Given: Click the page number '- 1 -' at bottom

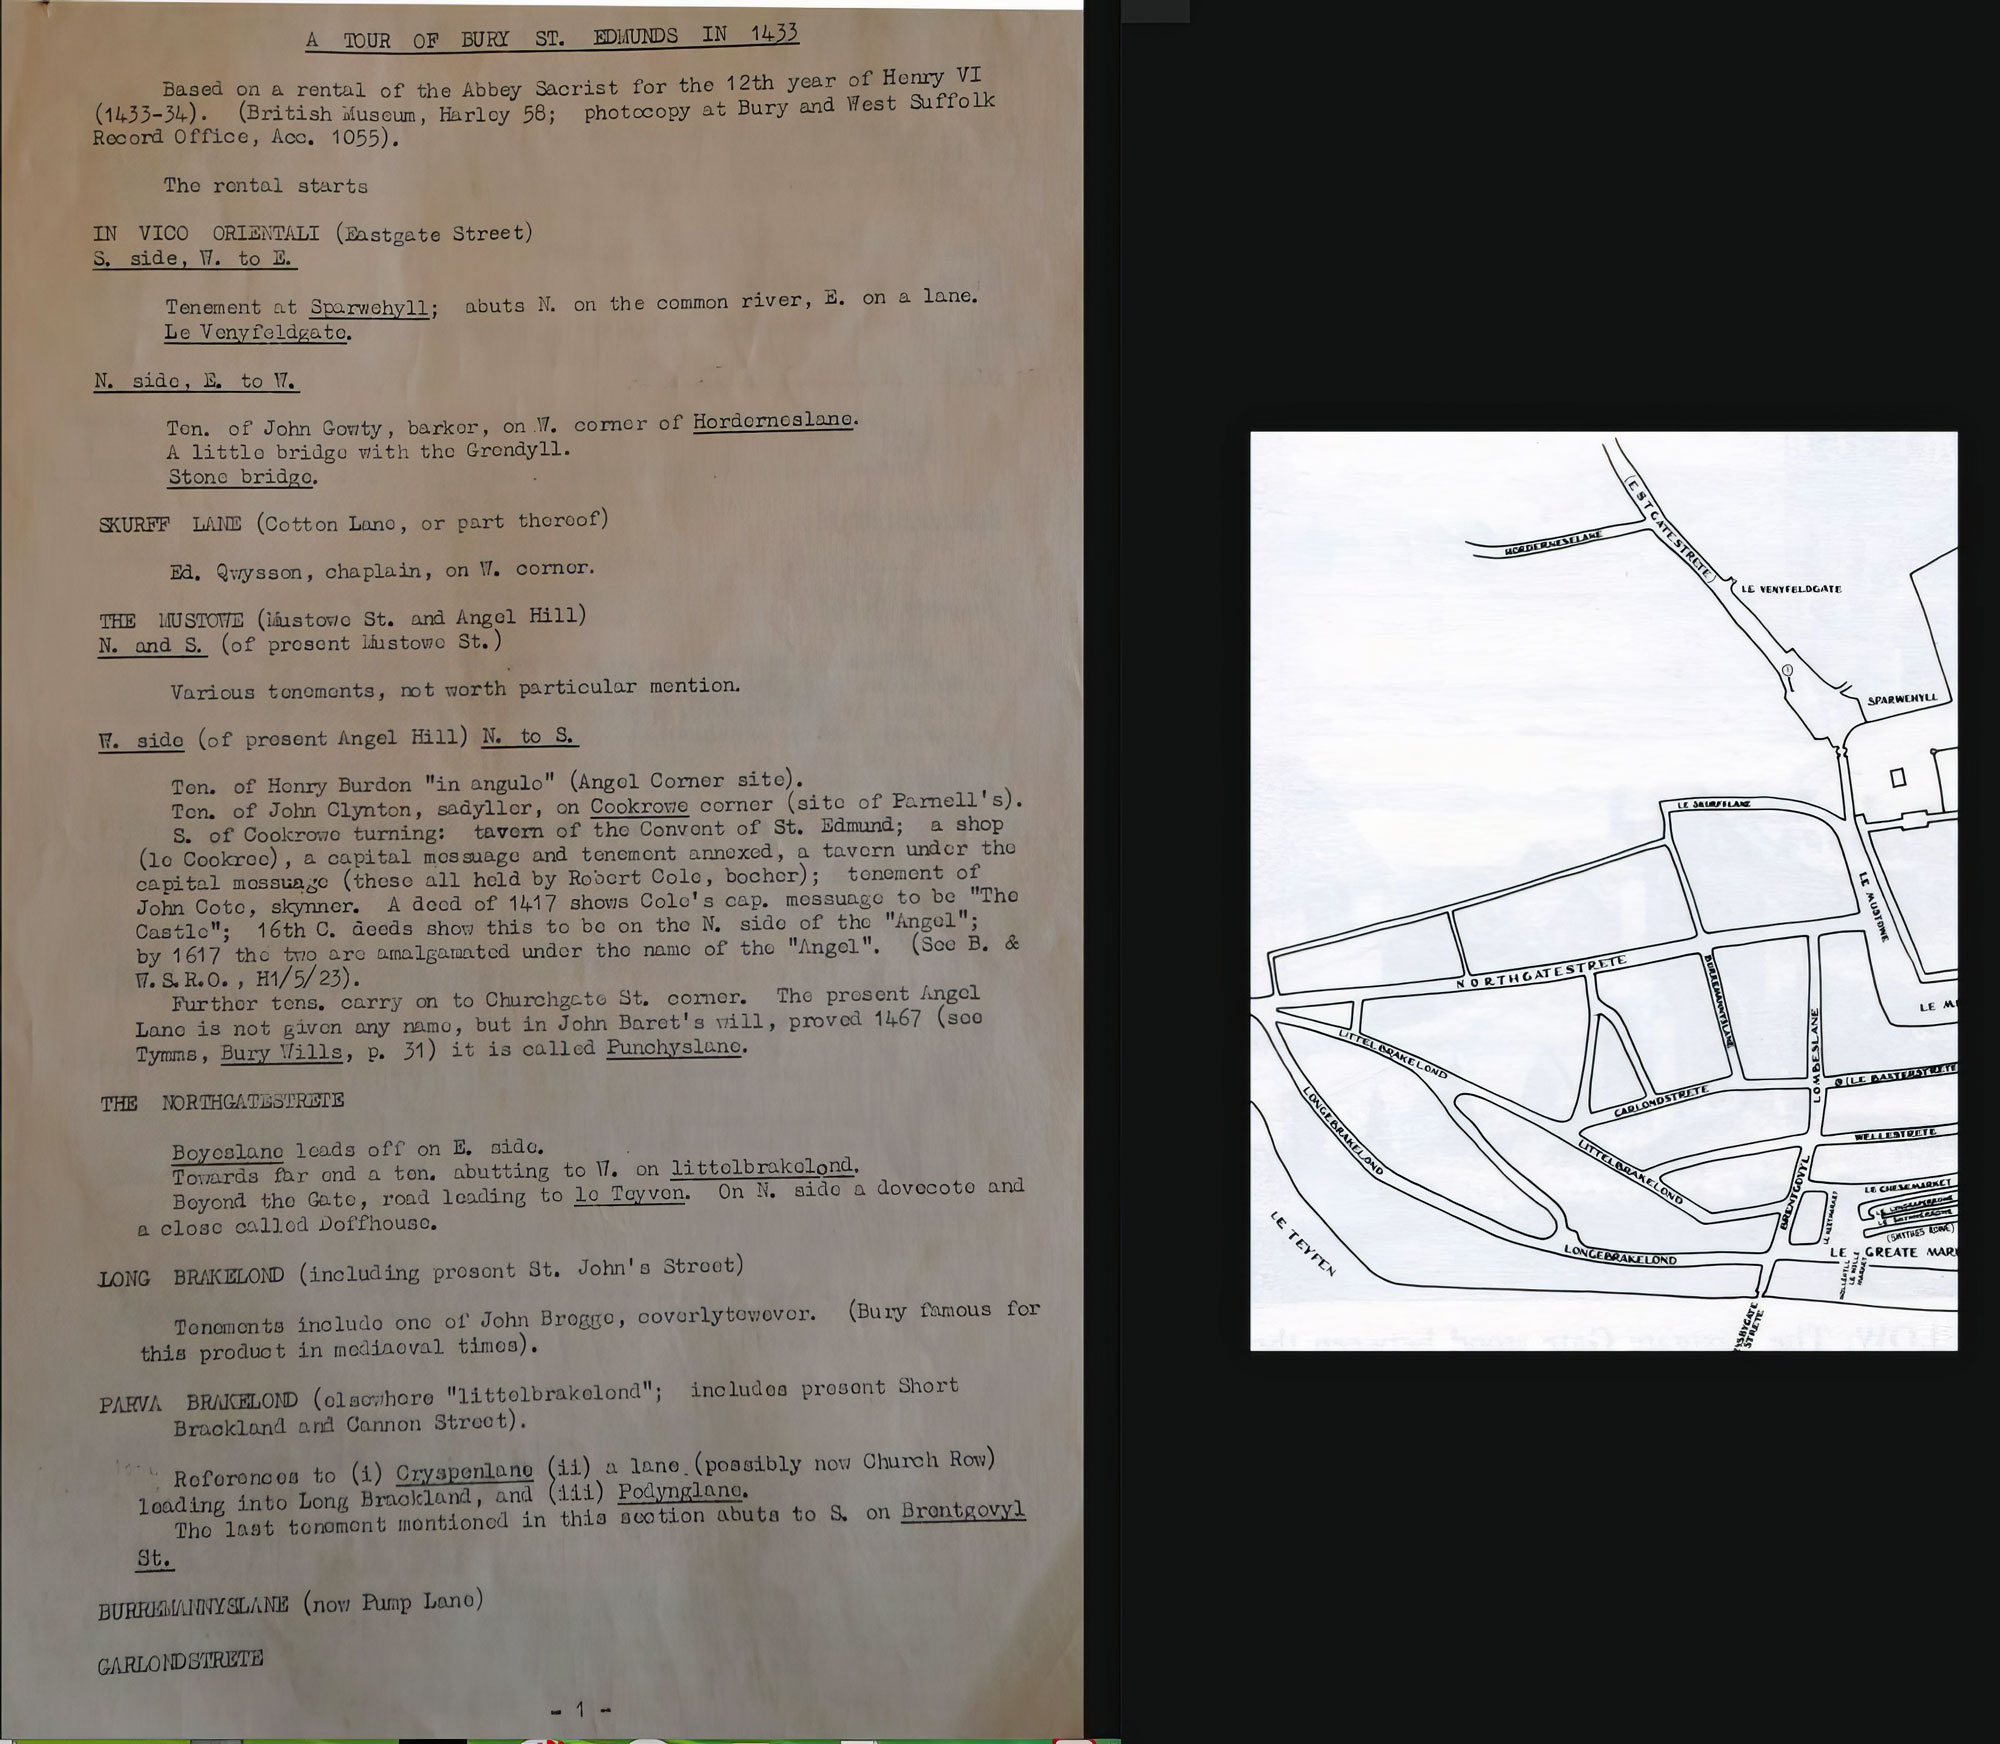Looking at the screenshot, I should 580,1710.
